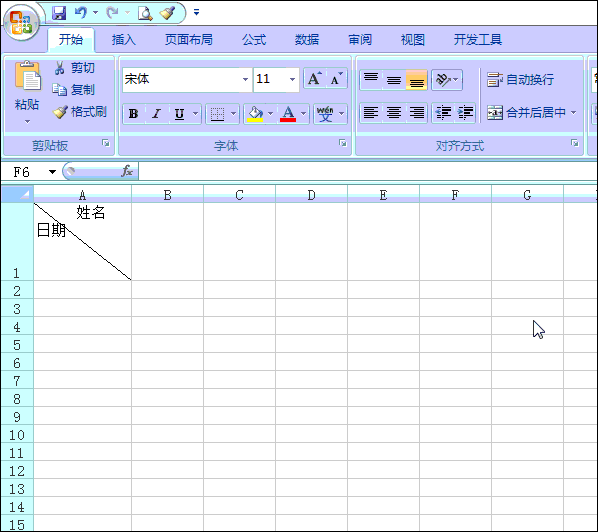Select cell A1 with diagonal header

tap(82, 241)
